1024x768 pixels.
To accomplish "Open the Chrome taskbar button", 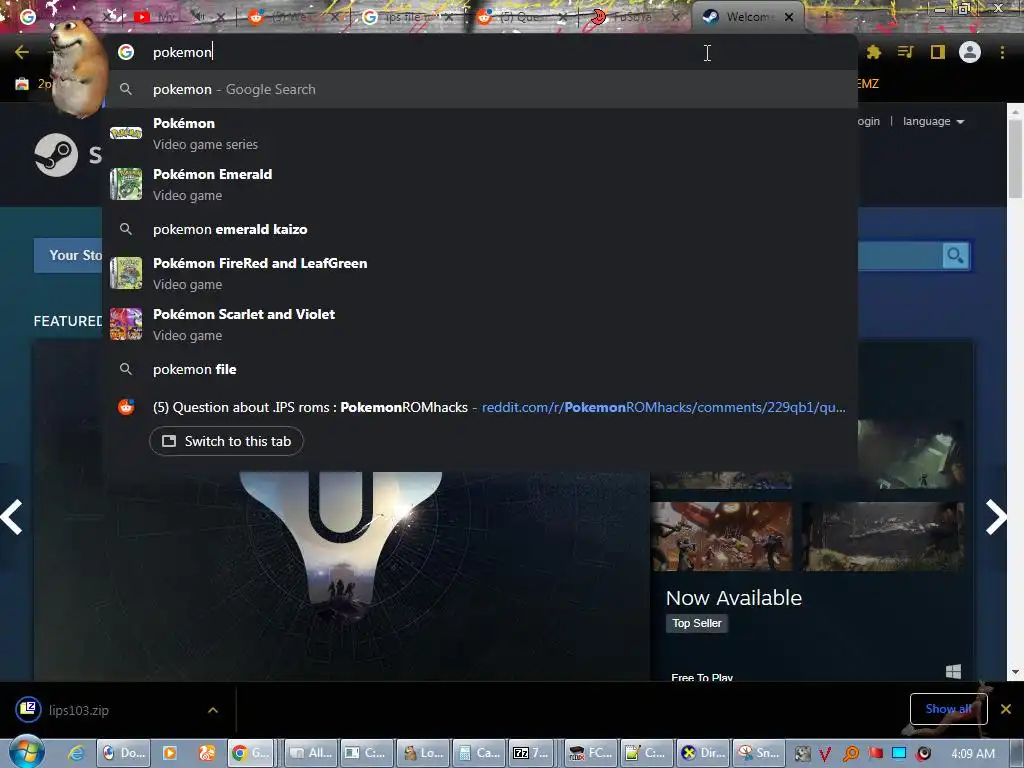I will point(251,753).
